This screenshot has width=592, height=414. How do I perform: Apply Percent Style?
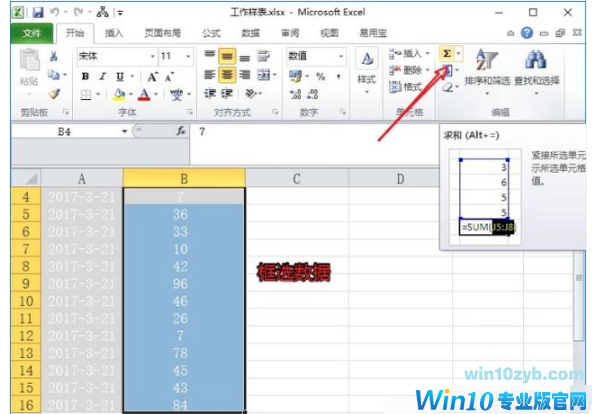click(x=321, y=76)
